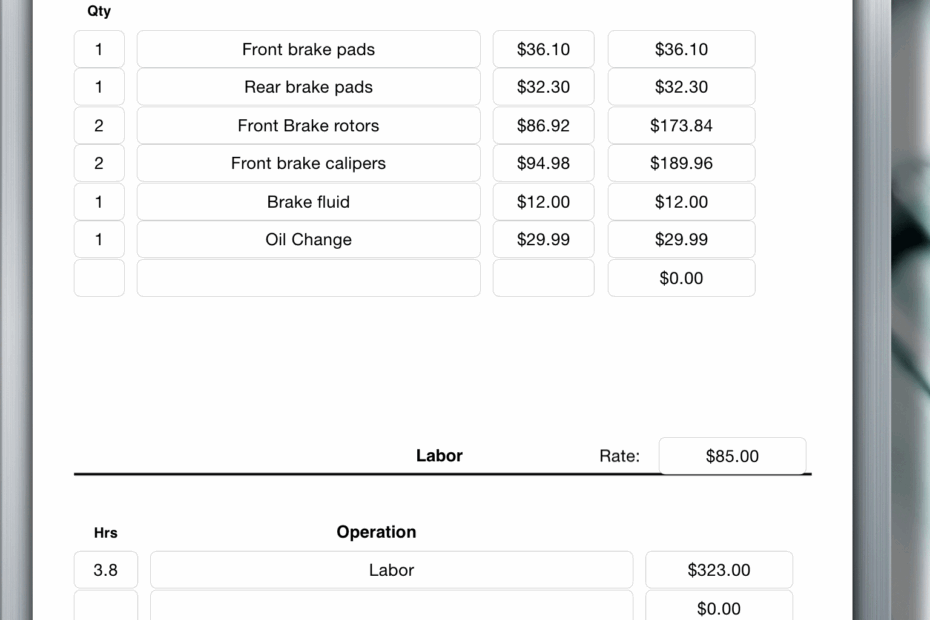Click the $323.00 labor total field
This screenshot has width=930, height=620.
[719, 569]
